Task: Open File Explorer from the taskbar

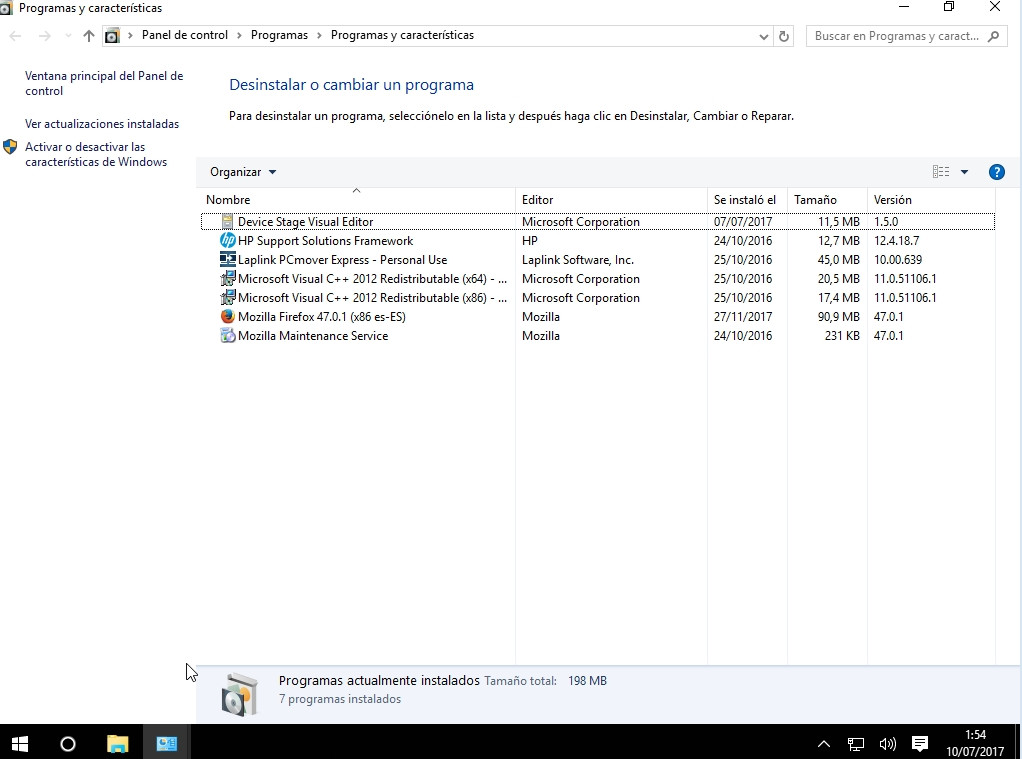Action: (x=118, y=743)
